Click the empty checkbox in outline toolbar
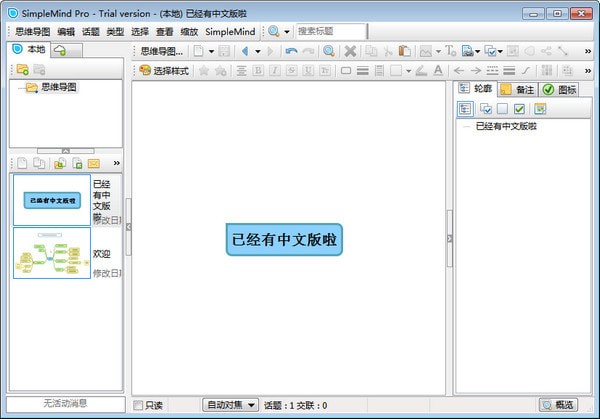Image resolution: width=600 pixels, height=419 pixels. click(x=502, y=109)
